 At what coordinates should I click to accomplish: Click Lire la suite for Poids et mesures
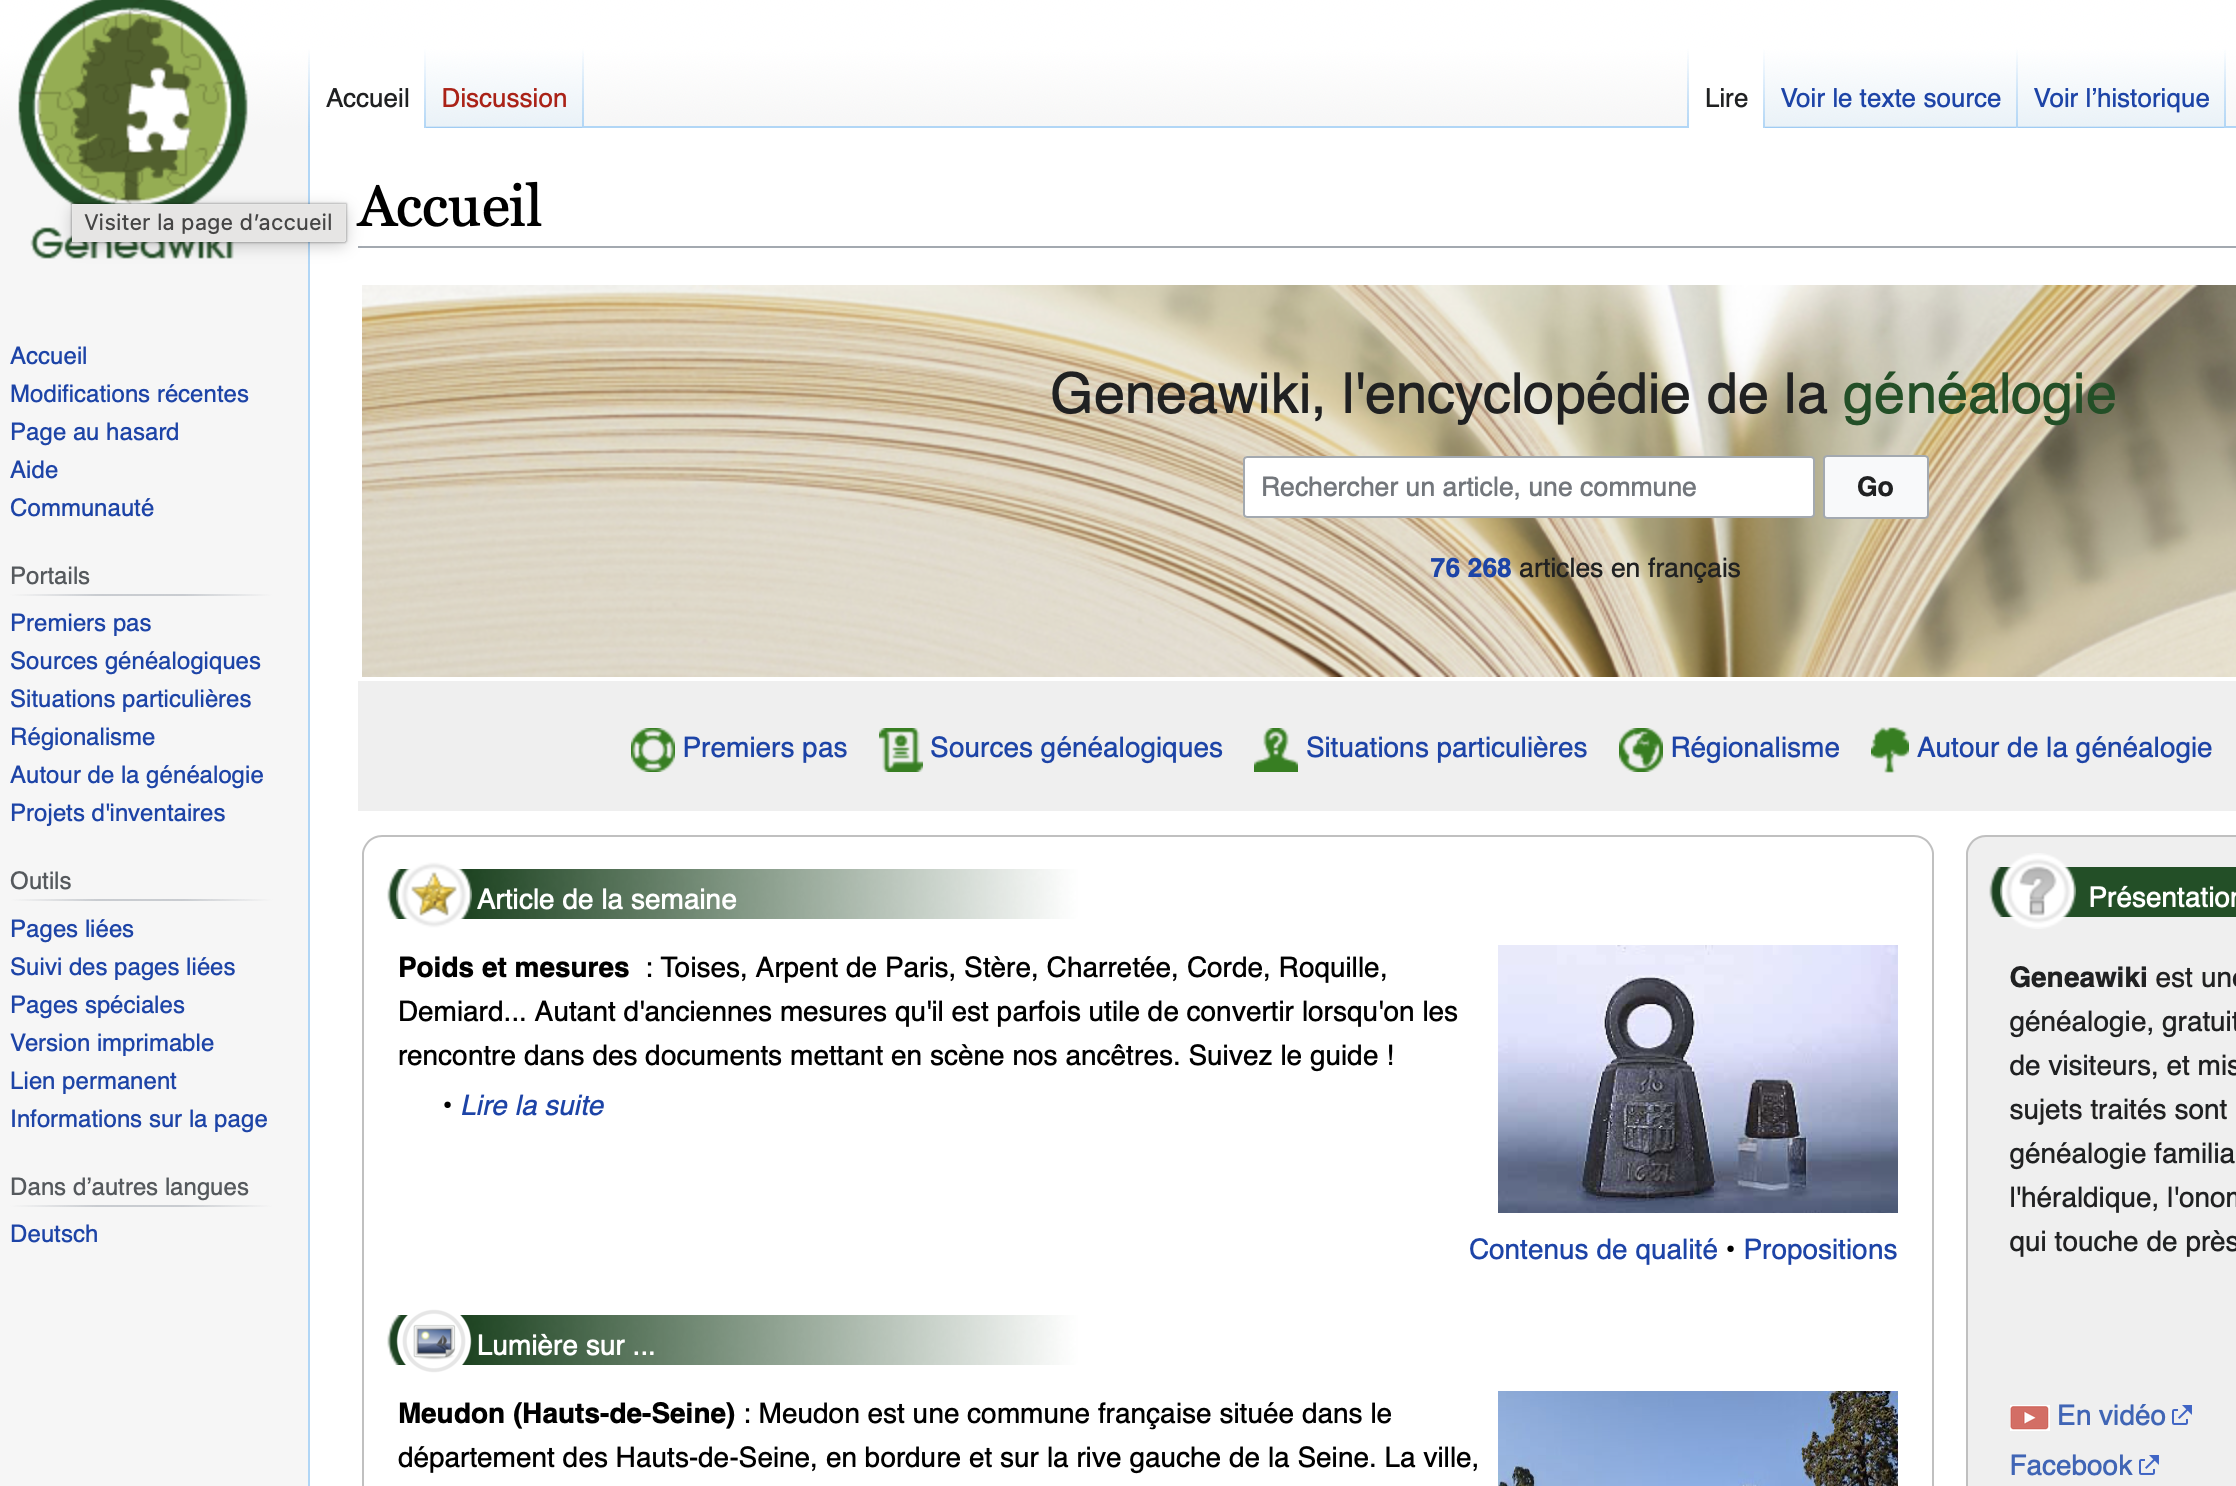tap(532, 1106)
